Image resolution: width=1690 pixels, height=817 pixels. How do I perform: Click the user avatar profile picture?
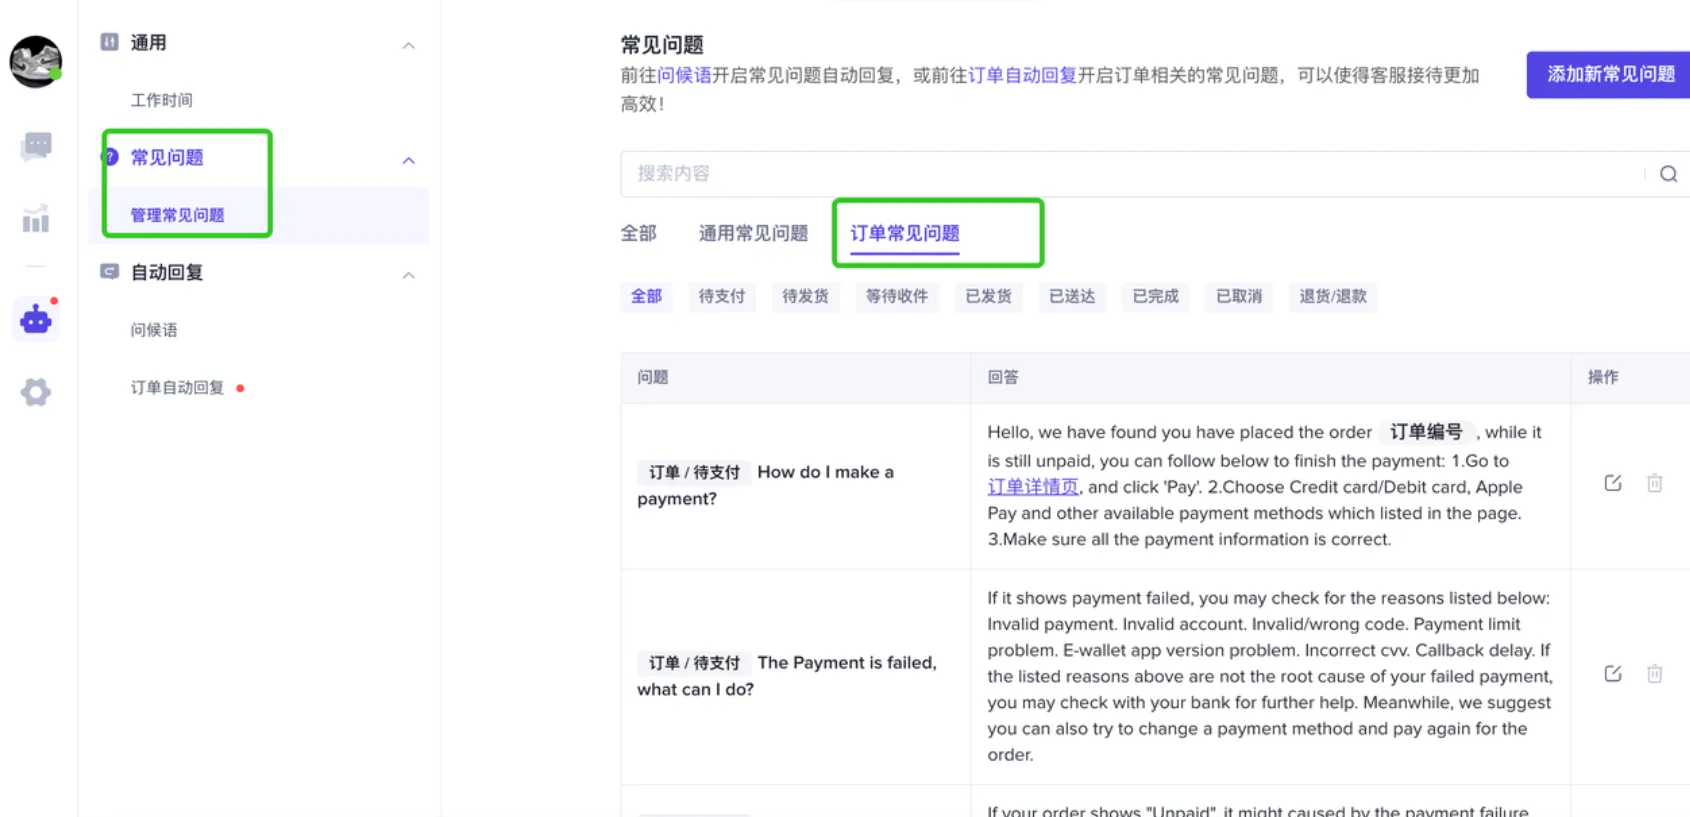tap(36, 62)
